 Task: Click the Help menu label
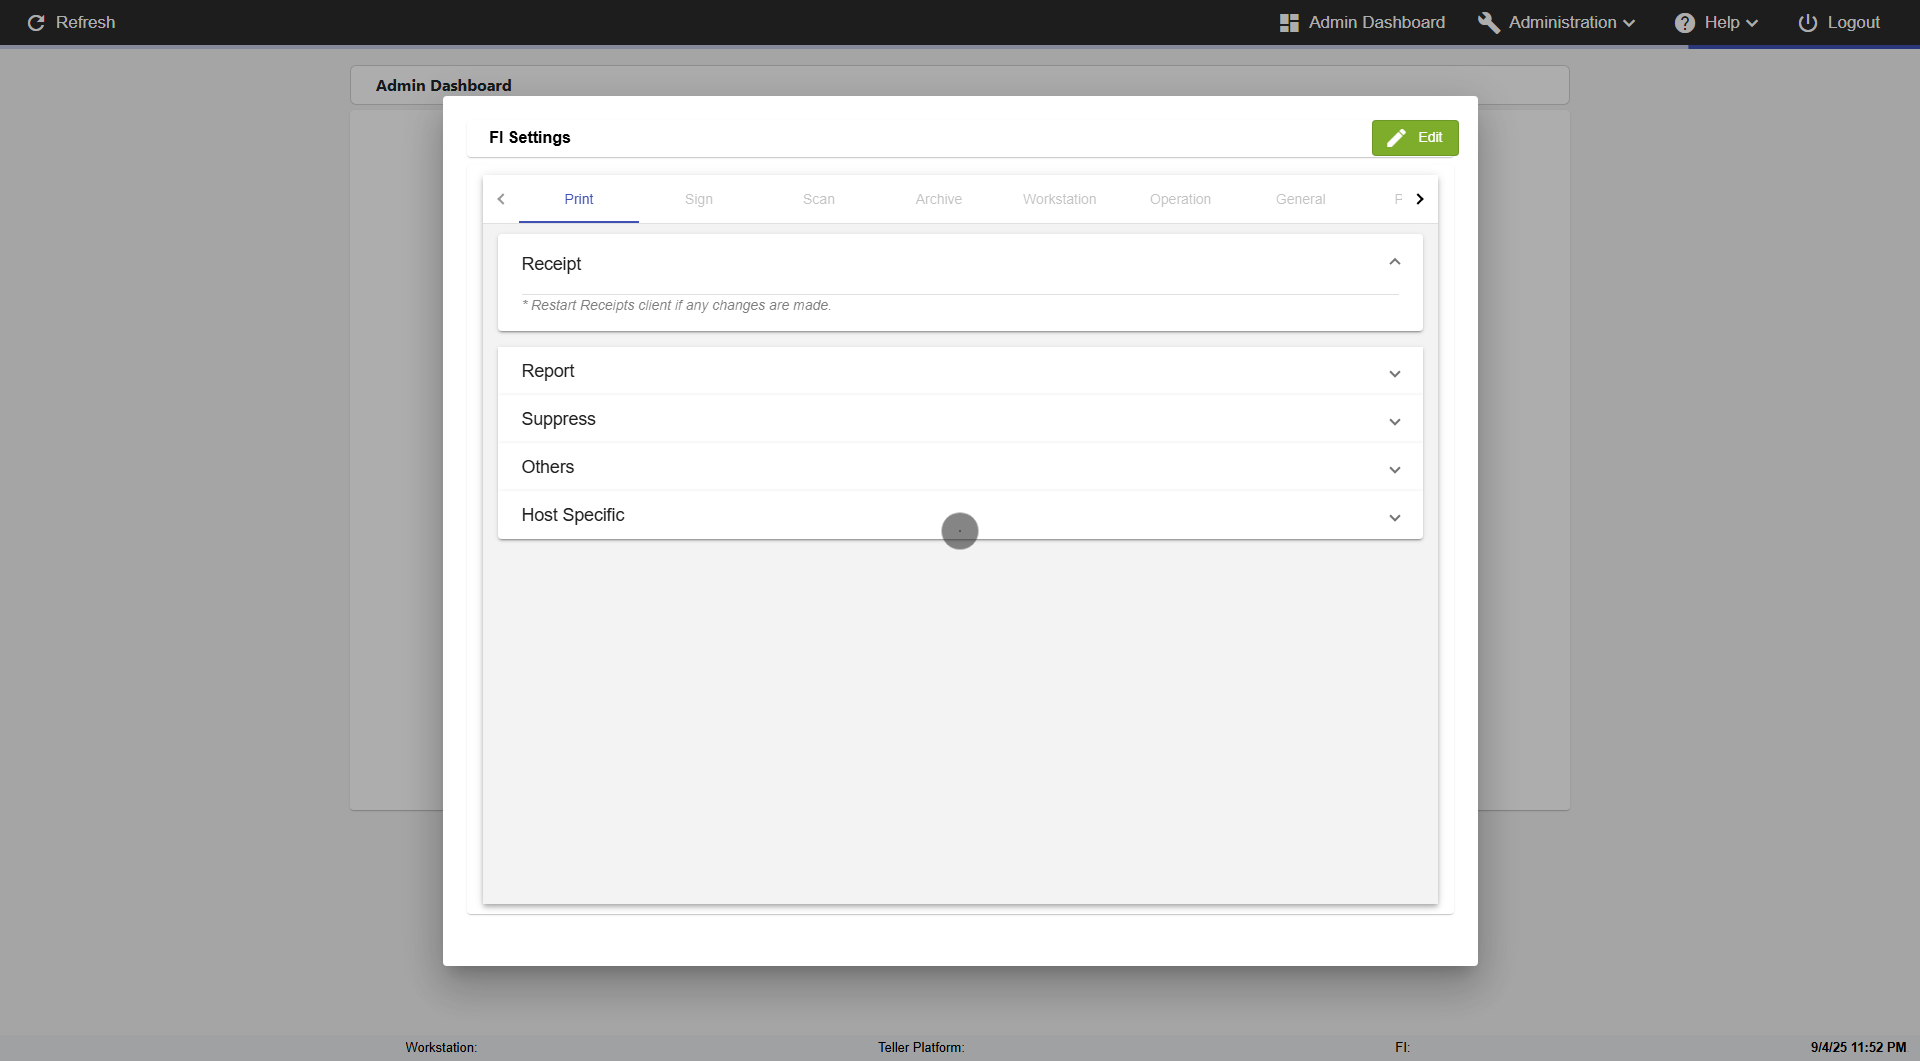click(x=1722, y=22)
